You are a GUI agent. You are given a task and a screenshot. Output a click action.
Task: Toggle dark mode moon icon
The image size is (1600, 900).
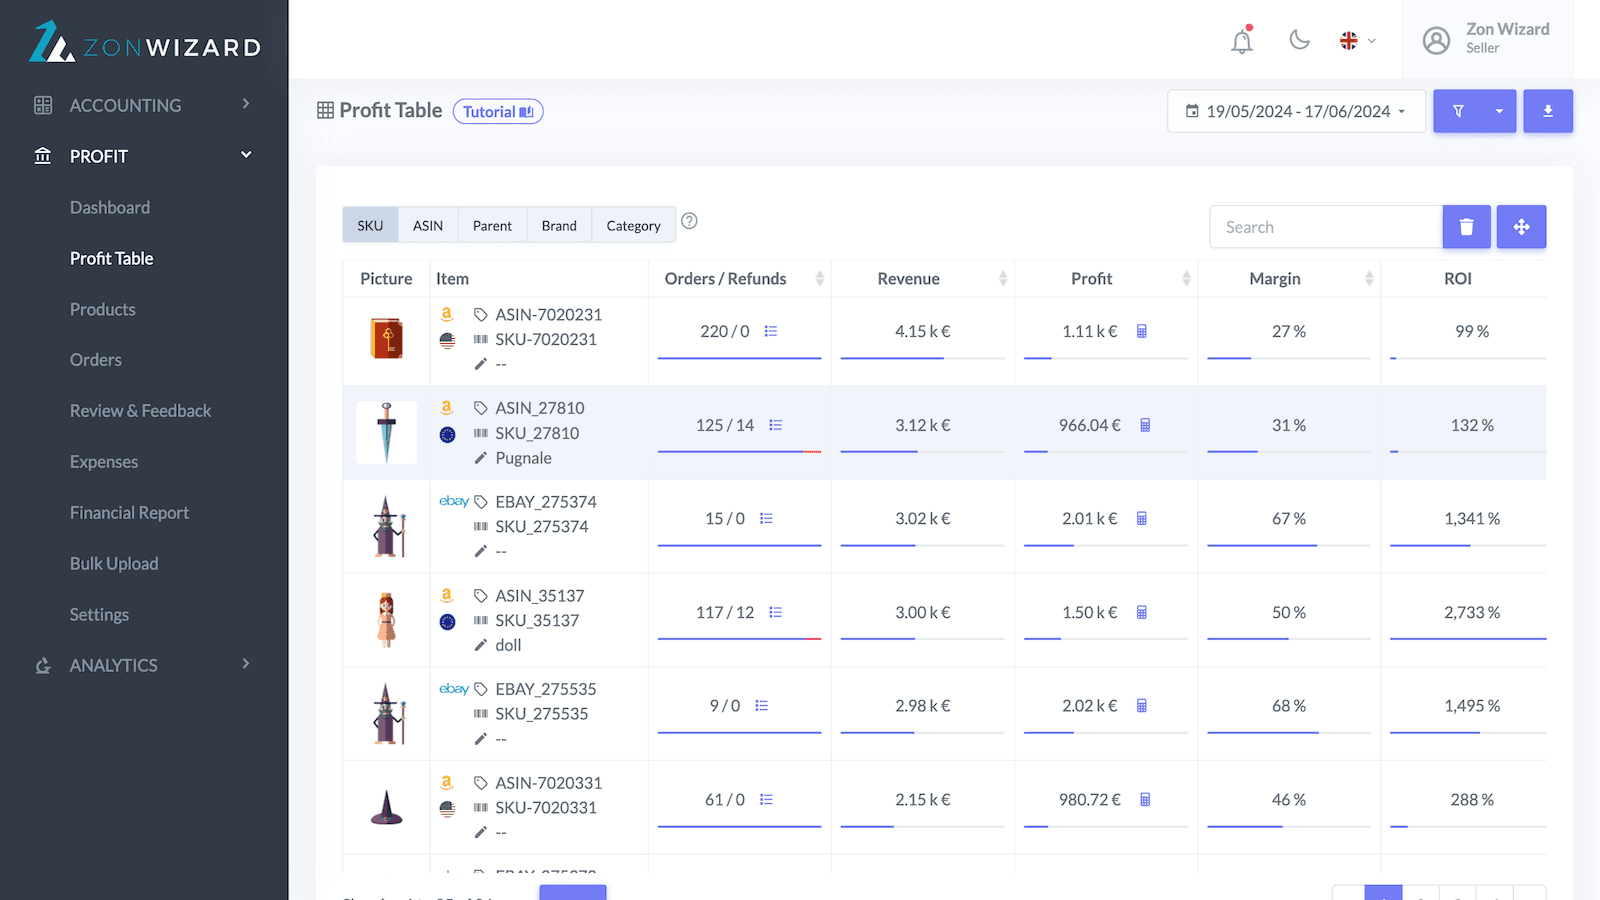(1299, 40)
